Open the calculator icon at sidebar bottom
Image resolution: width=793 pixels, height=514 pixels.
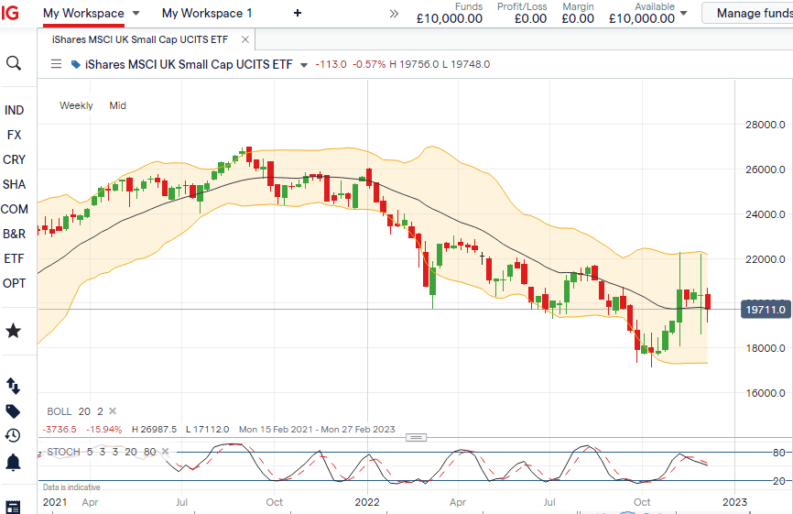(13, 507)
